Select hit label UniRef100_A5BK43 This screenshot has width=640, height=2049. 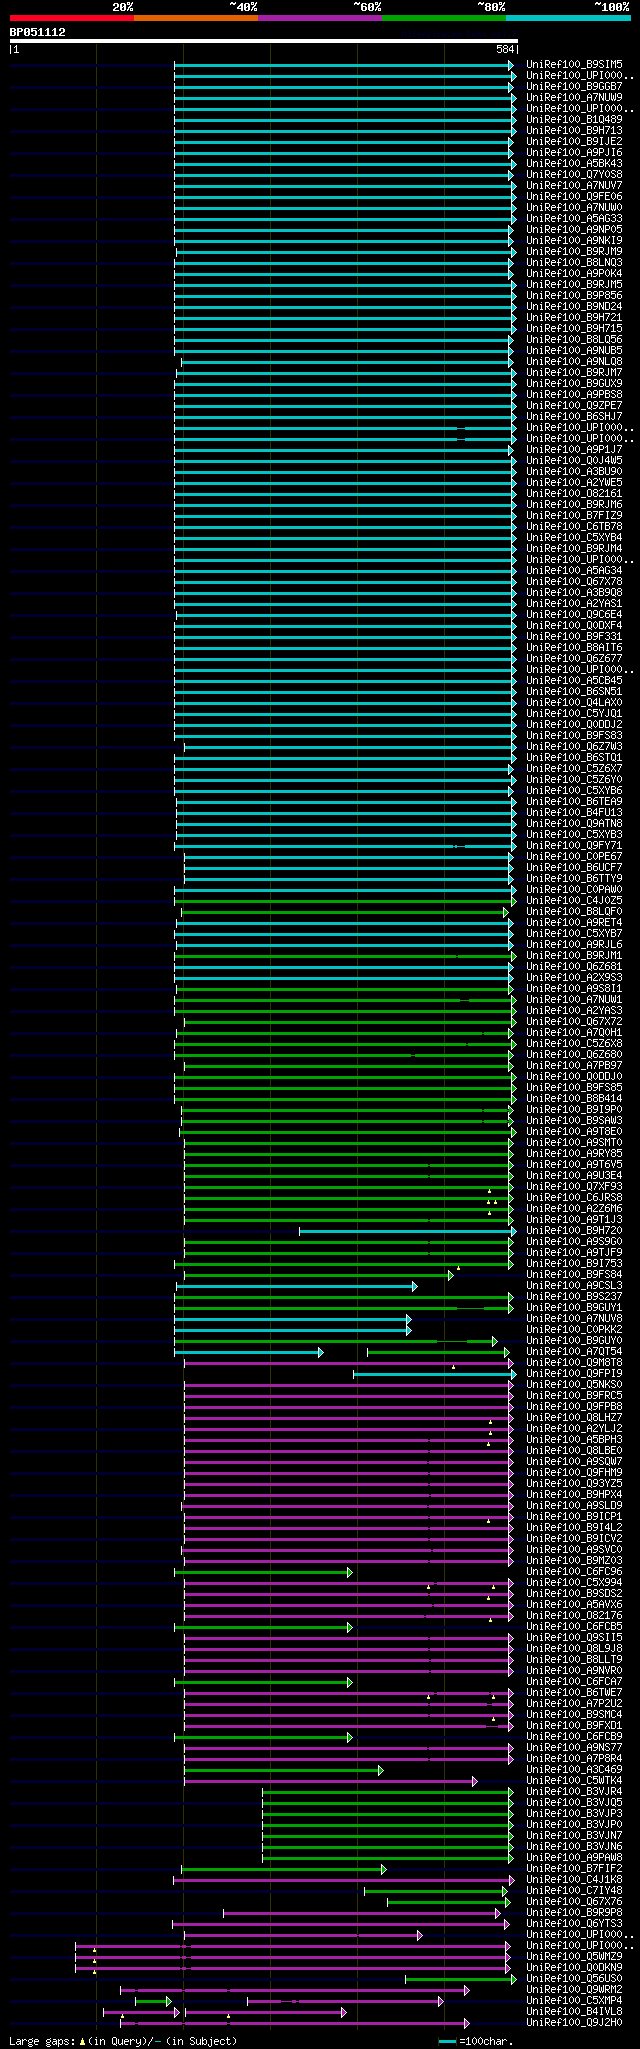point(574,164)
